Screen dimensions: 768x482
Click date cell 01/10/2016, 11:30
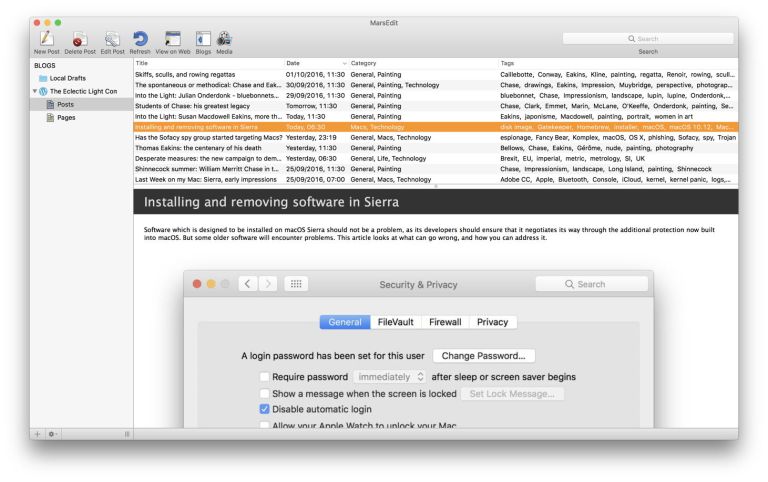315,74
